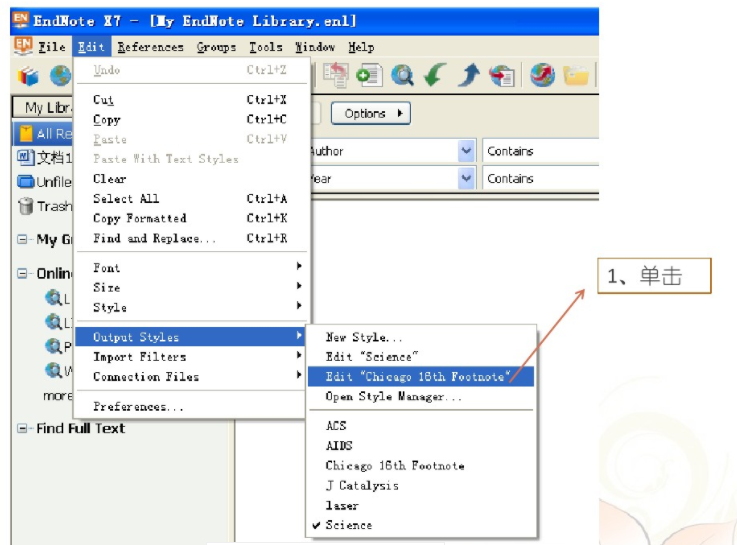Viewport: 737px width, 545px height.
Task: Click the Output Styles menu item
Action: [x=190, y=337]
